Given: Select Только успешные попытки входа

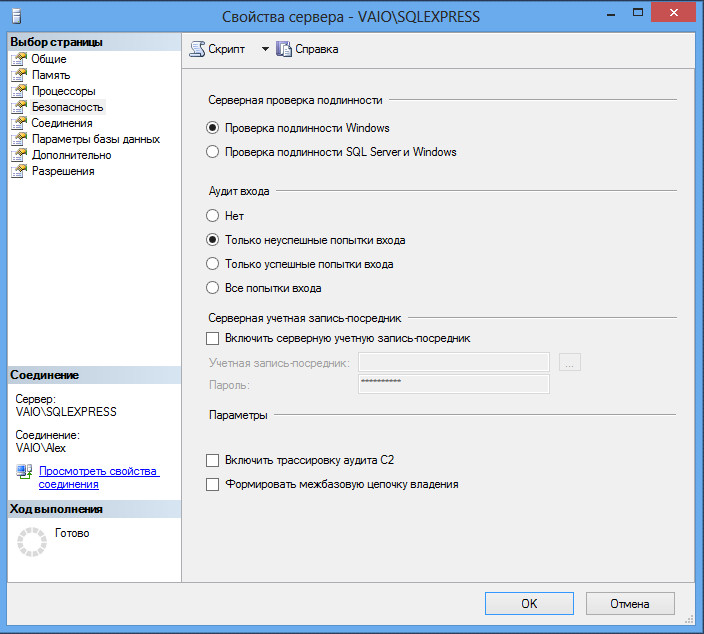Looking at the screenshot, I should coord(212,264).
